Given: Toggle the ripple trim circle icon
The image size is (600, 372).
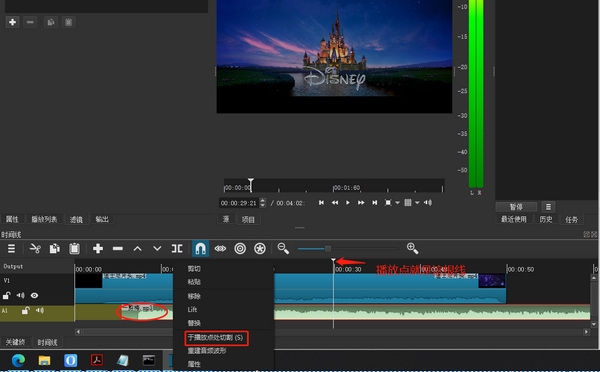Looking at the screenshot, I should click(240, 249).
